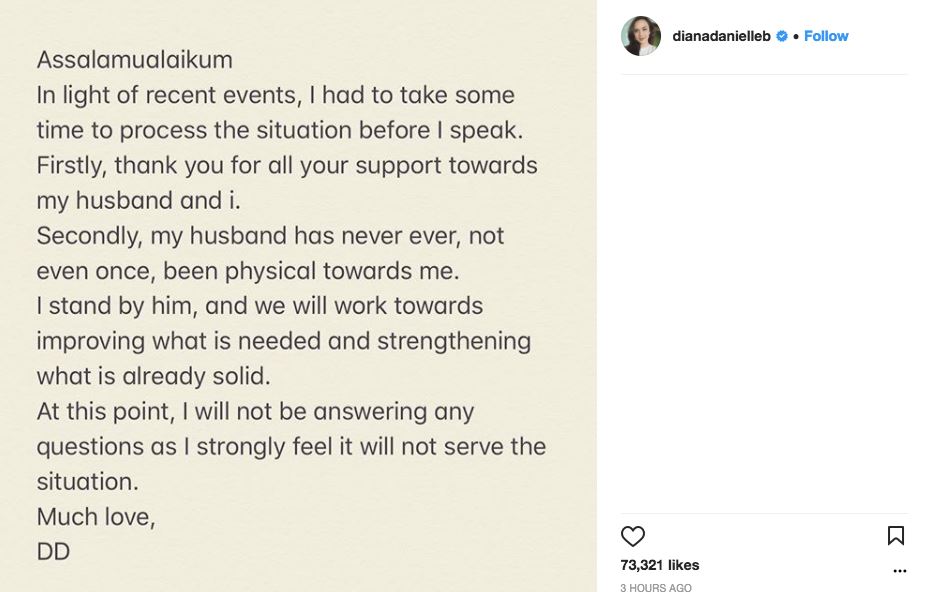This screenshot has width=927, height=592.
Task: Click the statement image to view it
Action: coord(300,296)
